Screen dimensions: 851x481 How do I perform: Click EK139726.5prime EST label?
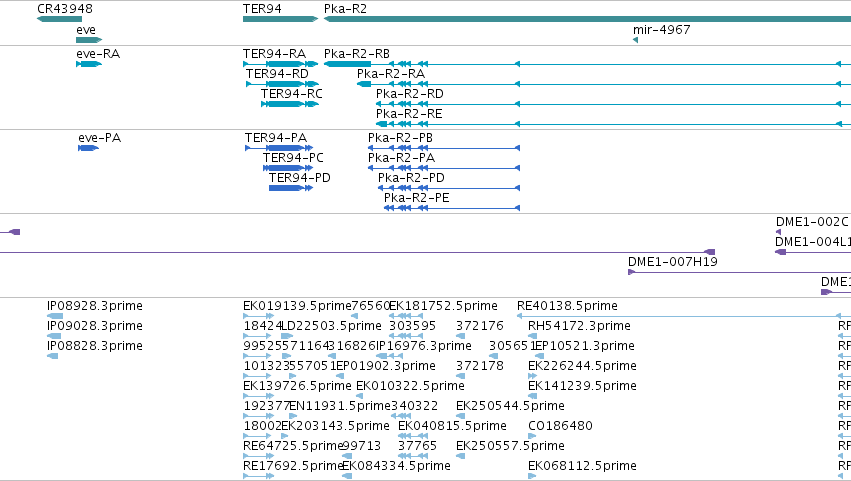click(297, 387)
